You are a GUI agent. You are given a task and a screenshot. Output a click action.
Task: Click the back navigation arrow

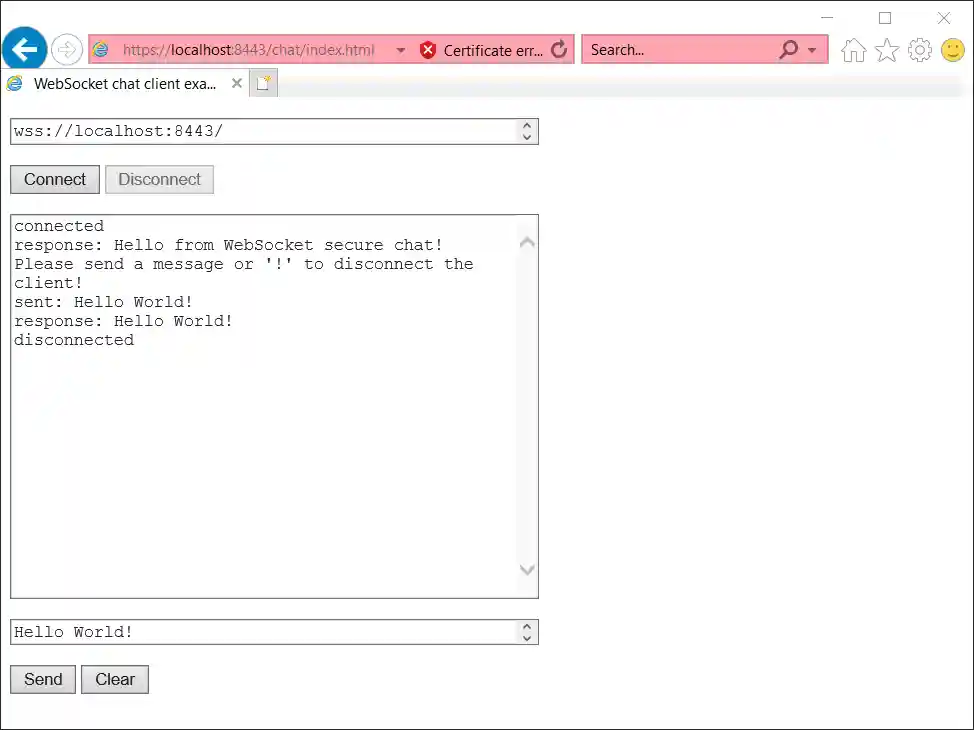[x=23, y=49]
